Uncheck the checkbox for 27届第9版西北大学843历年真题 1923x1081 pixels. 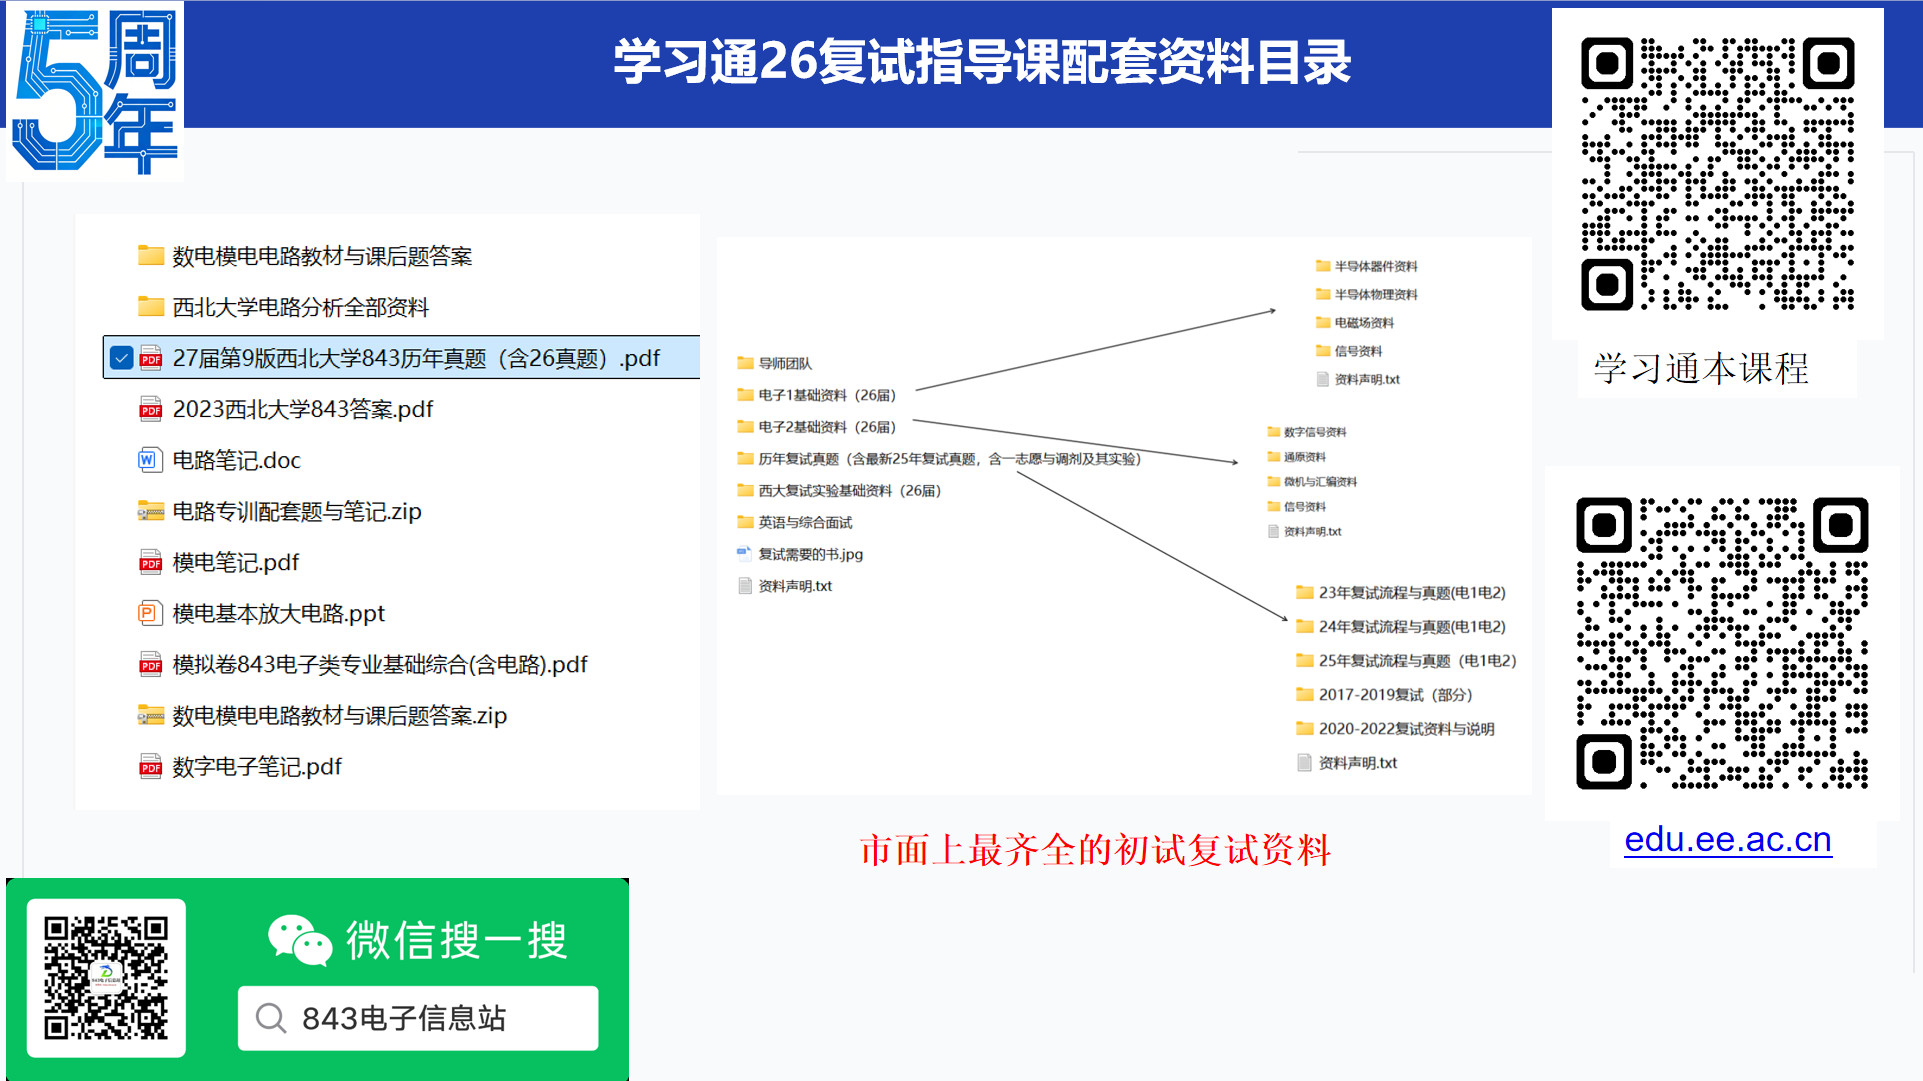tap(122, 358)
